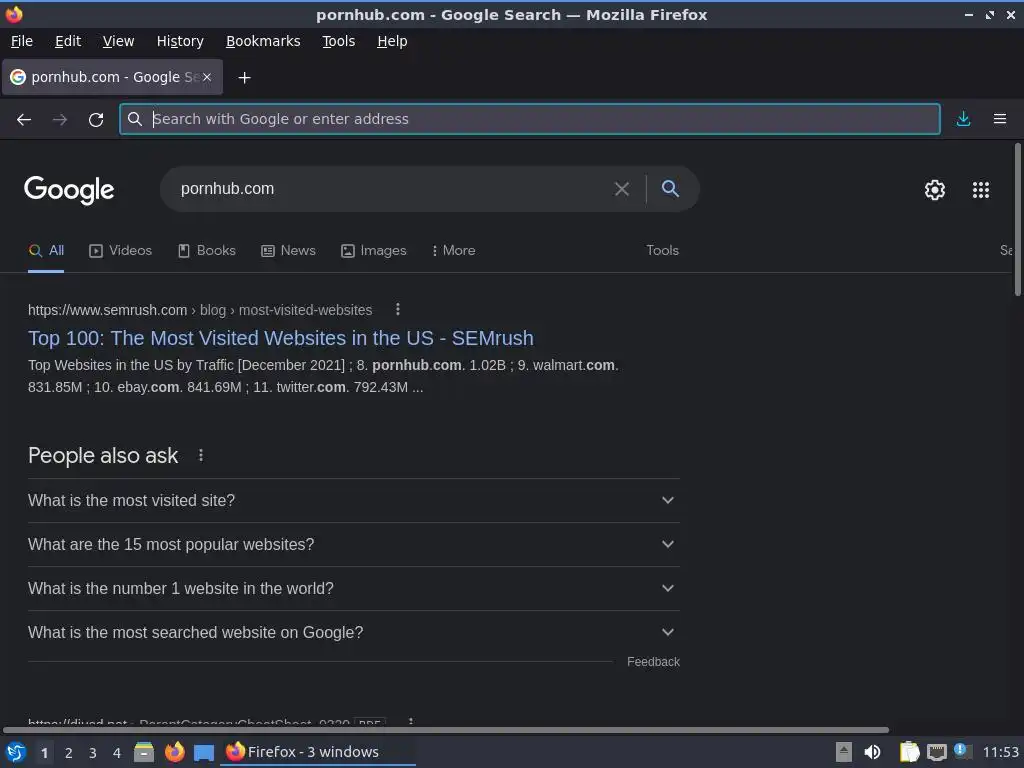Select the All results tab
This screenshot has height=768, width=1024.
(46, 251)
